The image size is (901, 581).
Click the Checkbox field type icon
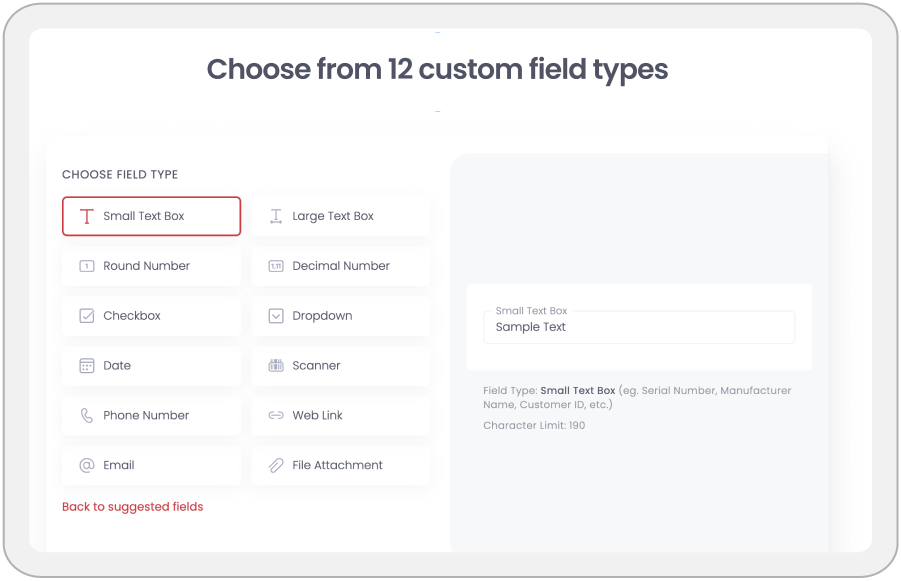pos(87,316)
